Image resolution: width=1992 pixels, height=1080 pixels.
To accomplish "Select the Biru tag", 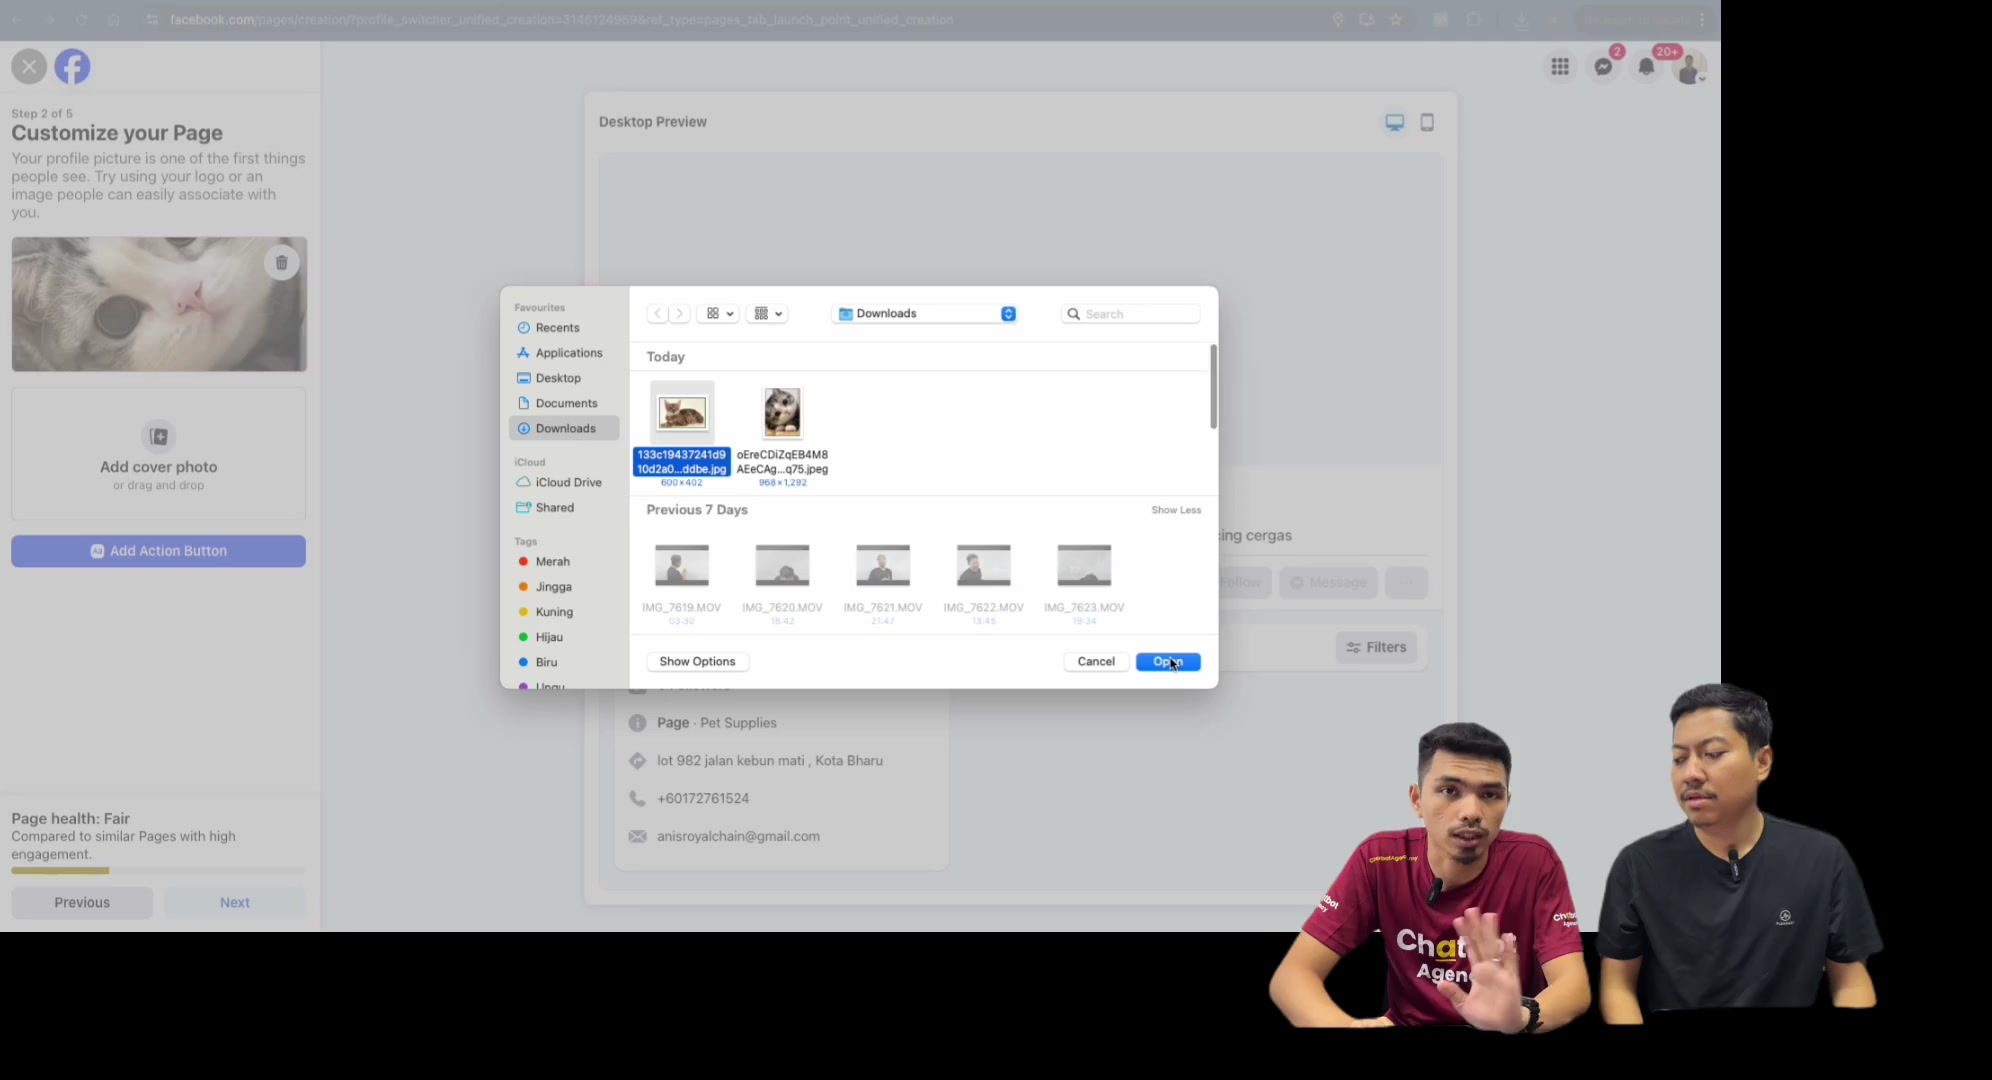I will 564,662.
